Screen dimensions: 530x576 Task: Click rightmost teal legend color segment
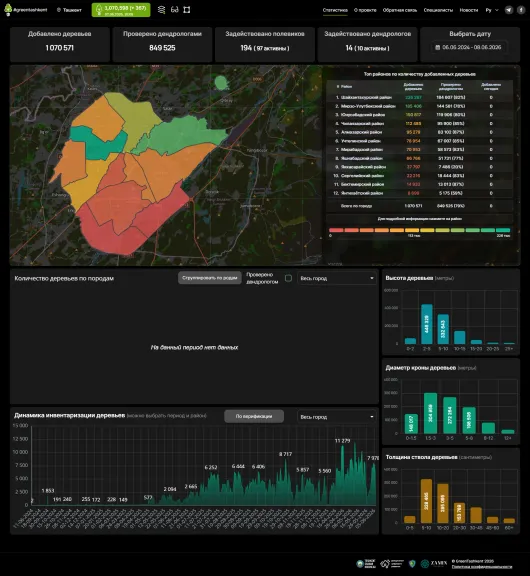pyautogui.click(x=503, y=230)
